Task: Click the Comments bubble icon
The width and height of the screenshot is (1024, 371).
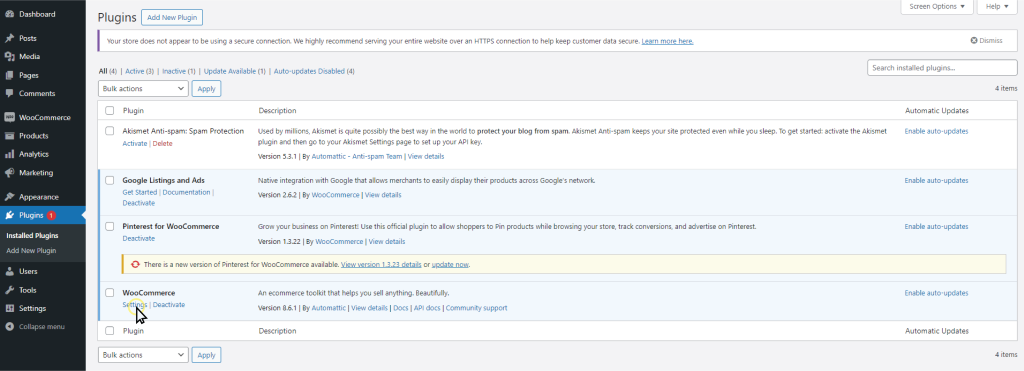Action: 9,93
